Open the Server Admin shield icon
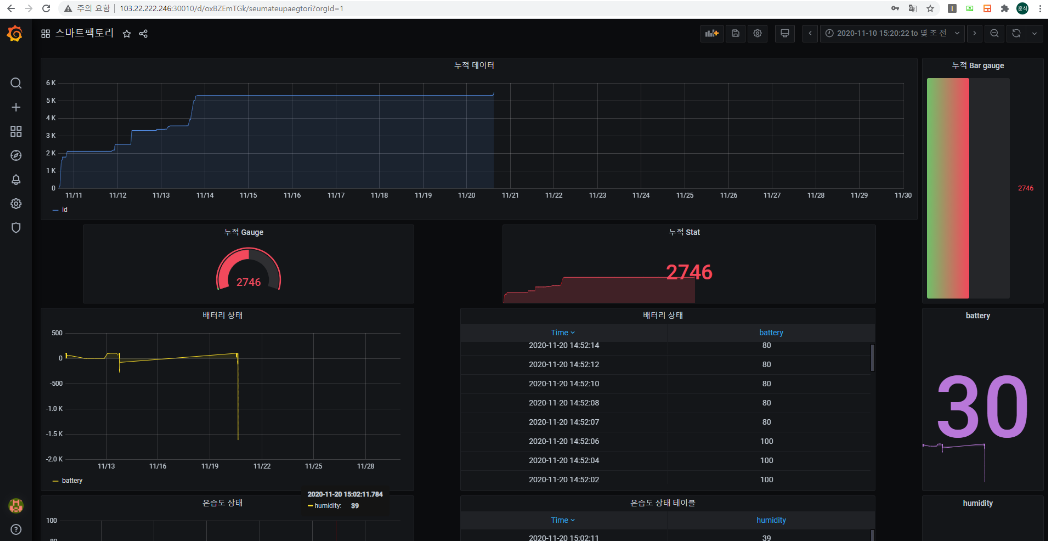Viewport: 1048px width, 541px height. point(16,227)
